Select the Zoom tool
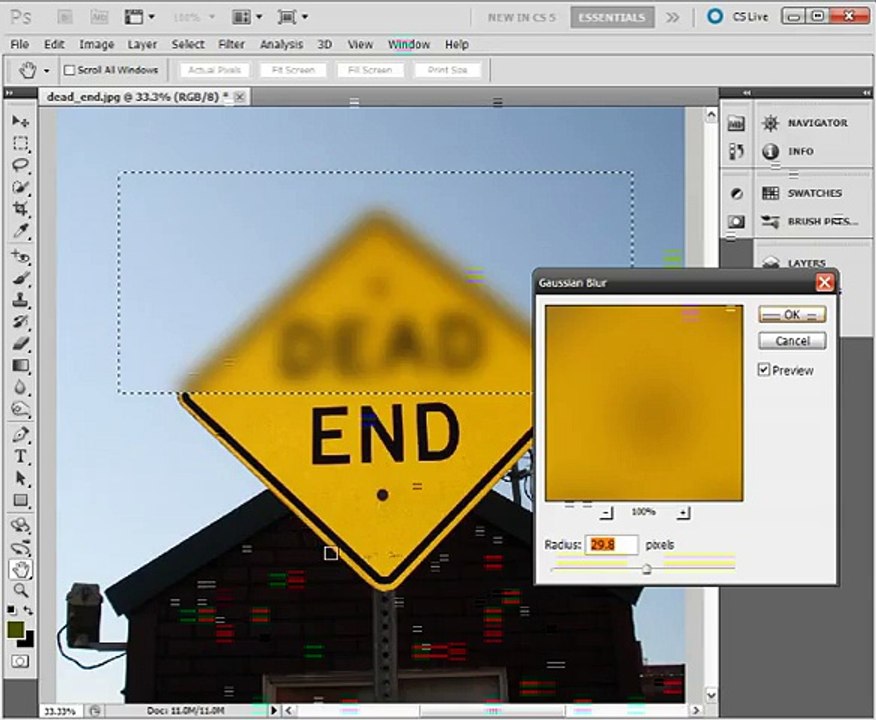Screen dimensions: 876x720 (21, 590)
